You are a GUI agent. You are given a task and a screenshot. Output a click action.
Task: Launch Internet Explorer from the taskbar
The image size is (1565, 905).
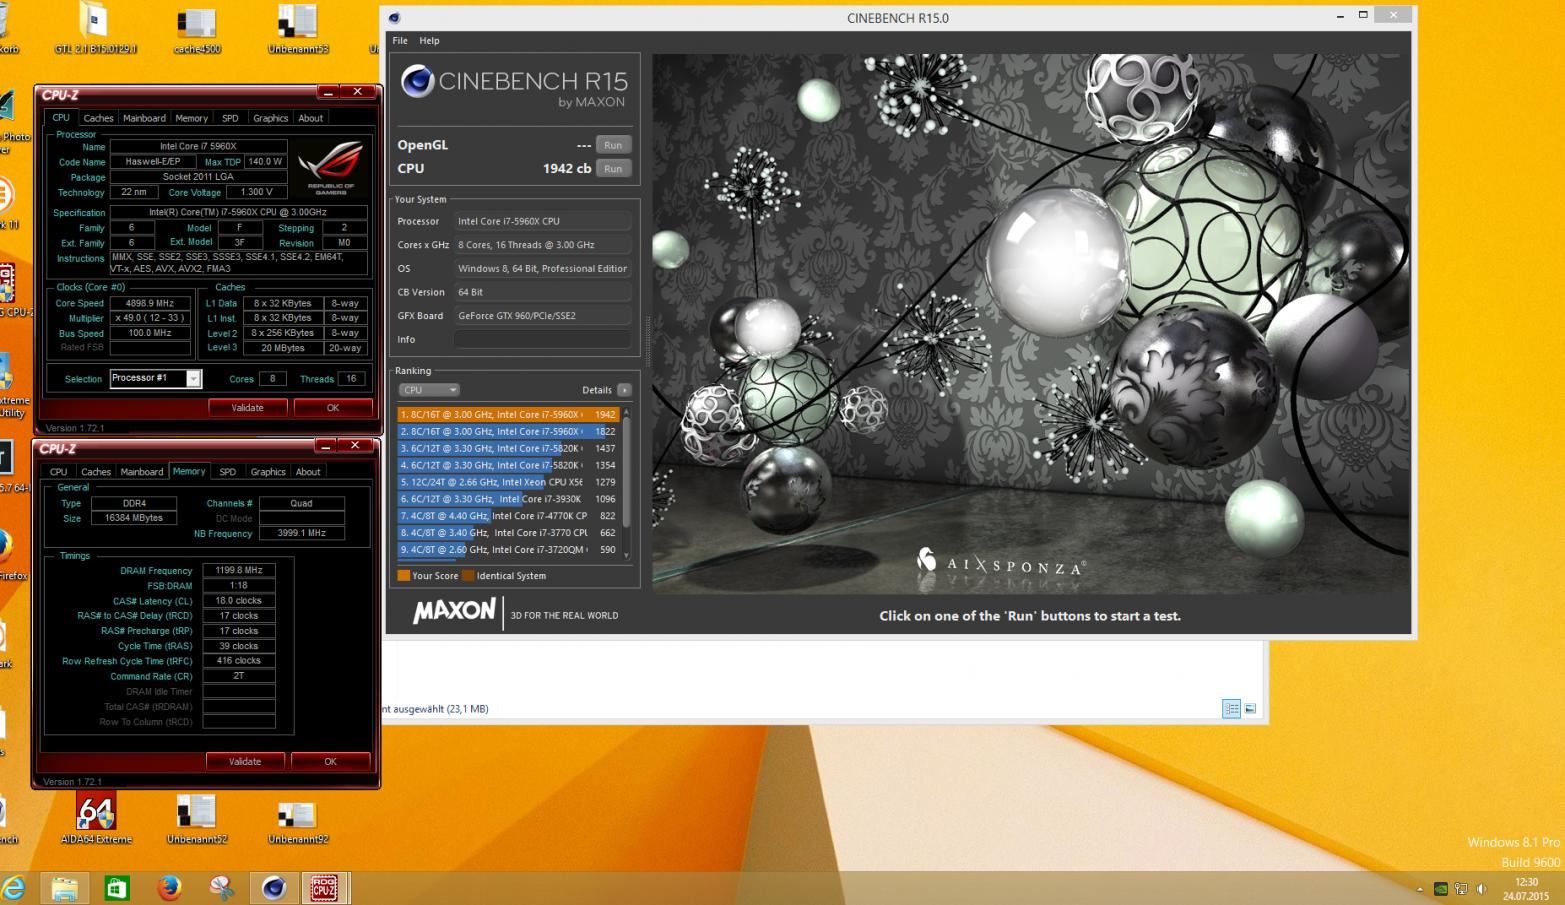(13, 887)
